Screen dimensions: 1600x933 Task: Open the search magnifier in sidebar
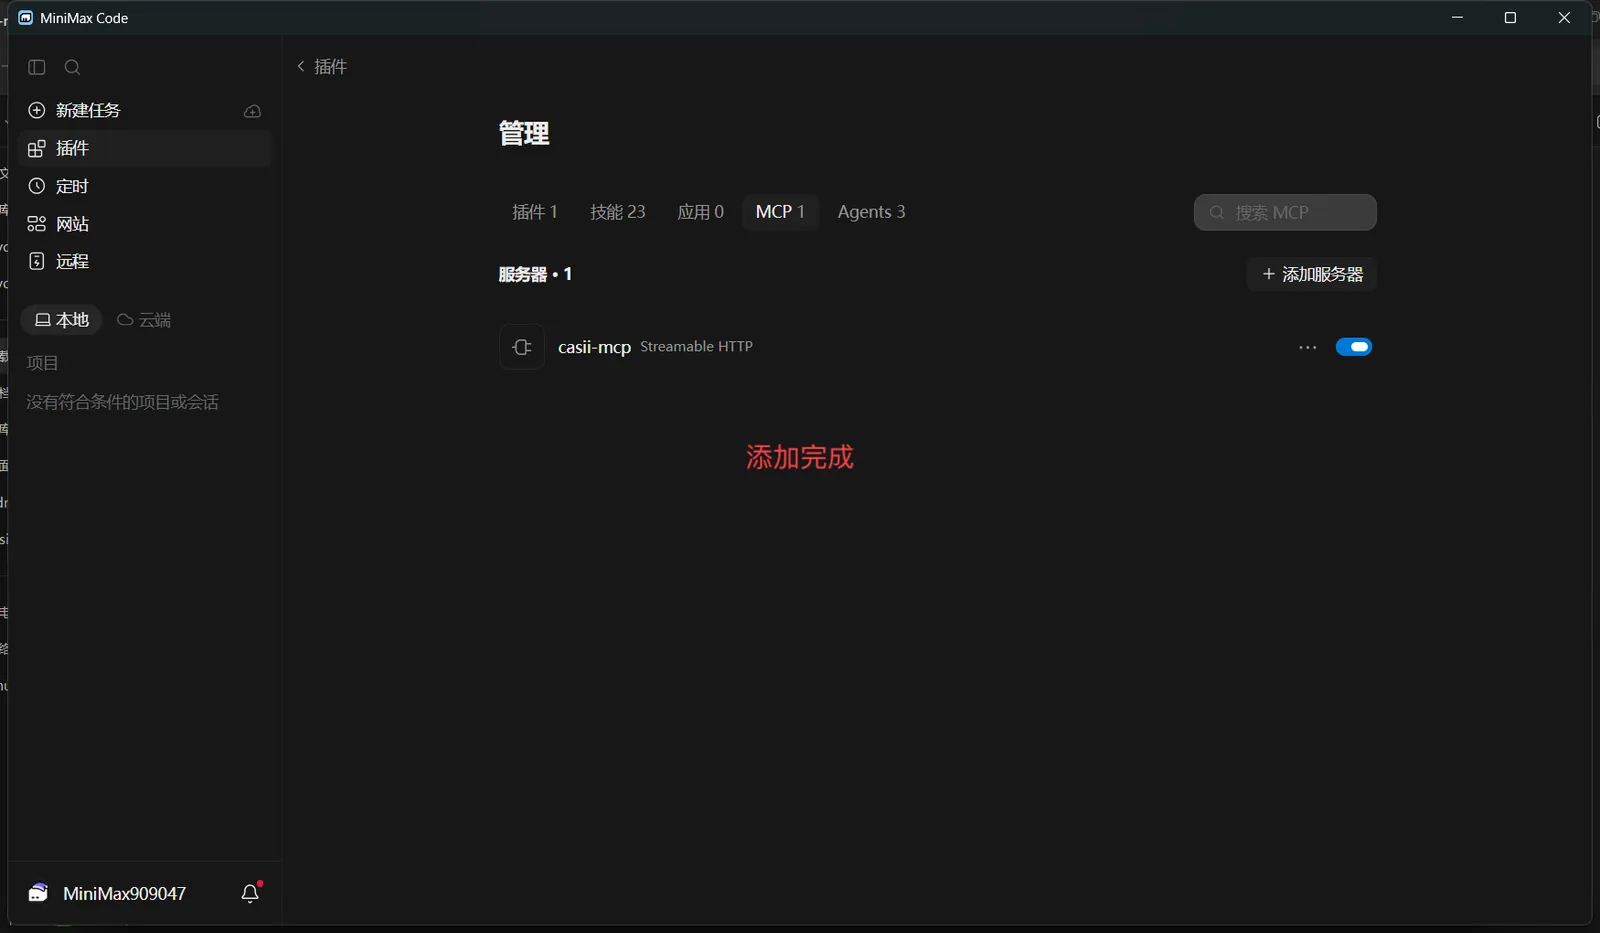coord(72,67)
